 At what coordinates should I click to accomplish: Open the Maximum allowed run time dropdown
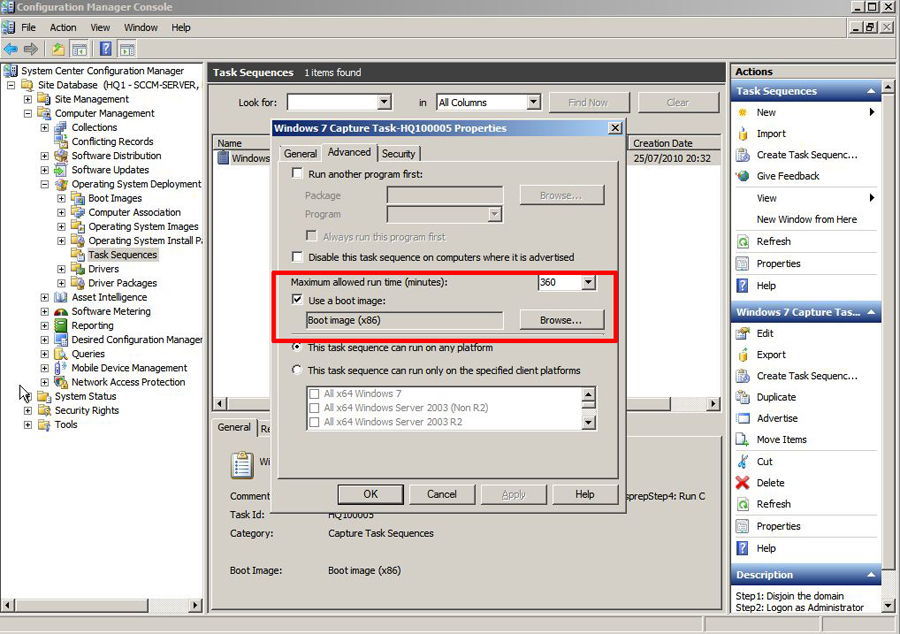pos(588,282)
